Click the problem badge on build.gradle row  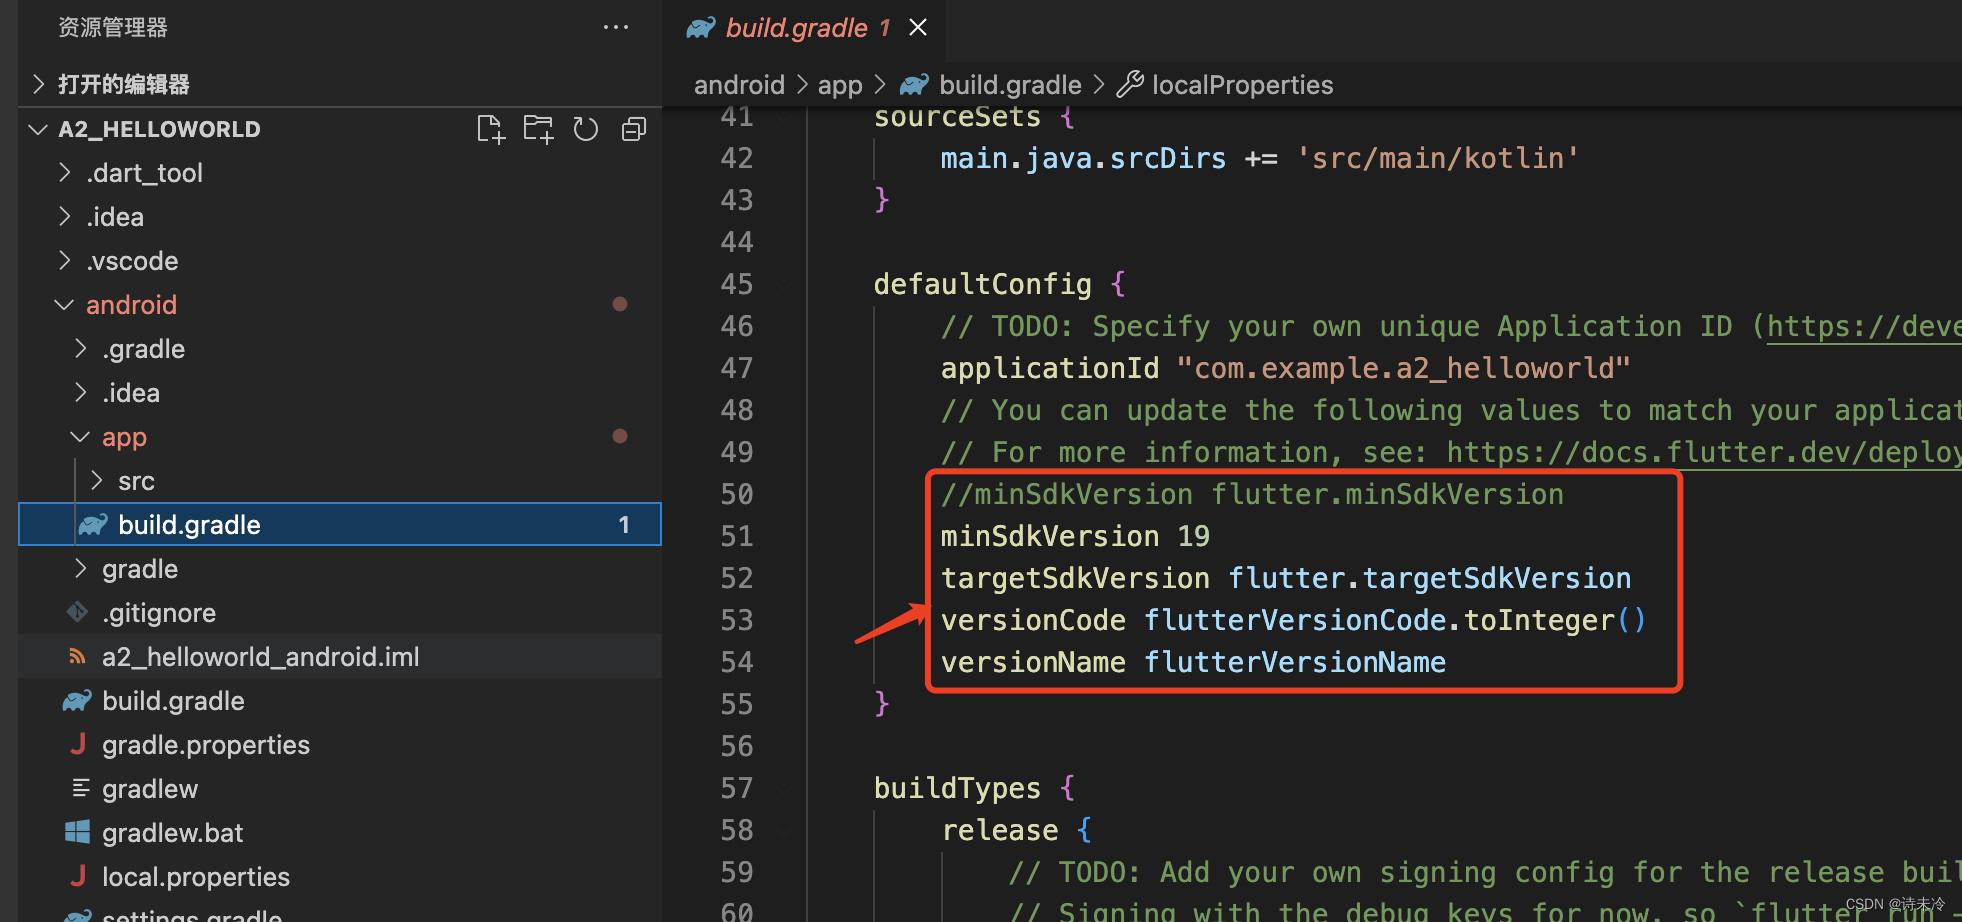tap(624, 525)
